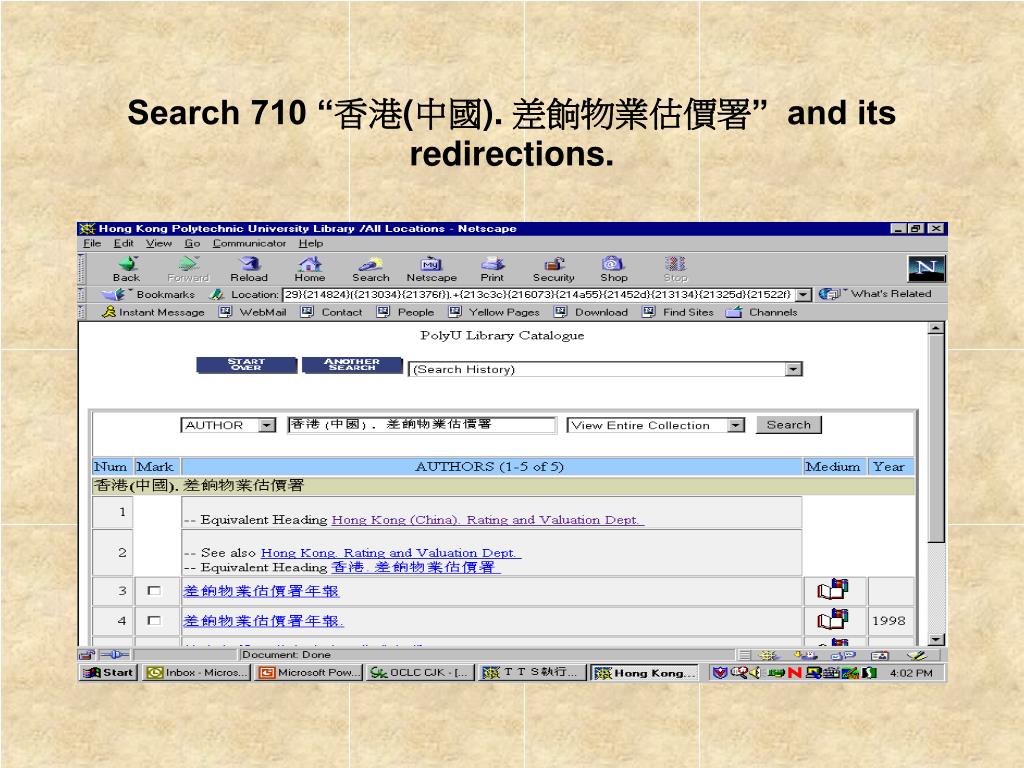Screen dimensions: 1024x768
Task: Expand the Search History dropdown
Action: 793,370
